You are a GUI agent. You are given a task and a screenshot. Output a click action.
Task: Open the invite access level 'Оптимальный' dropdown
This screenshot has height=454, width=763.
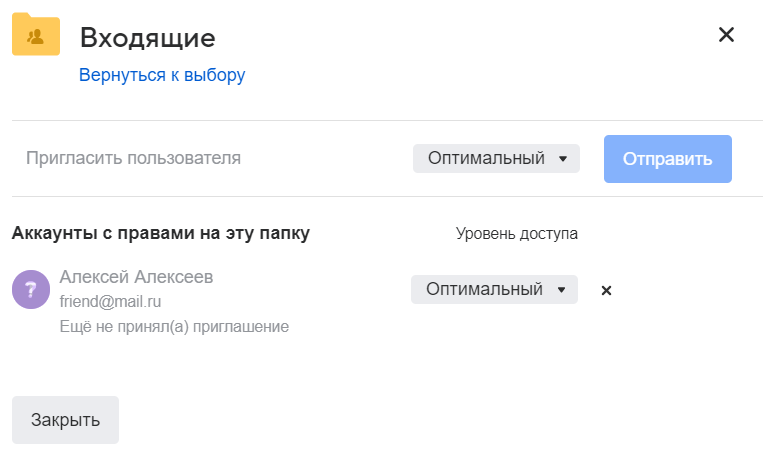point(496,159)
